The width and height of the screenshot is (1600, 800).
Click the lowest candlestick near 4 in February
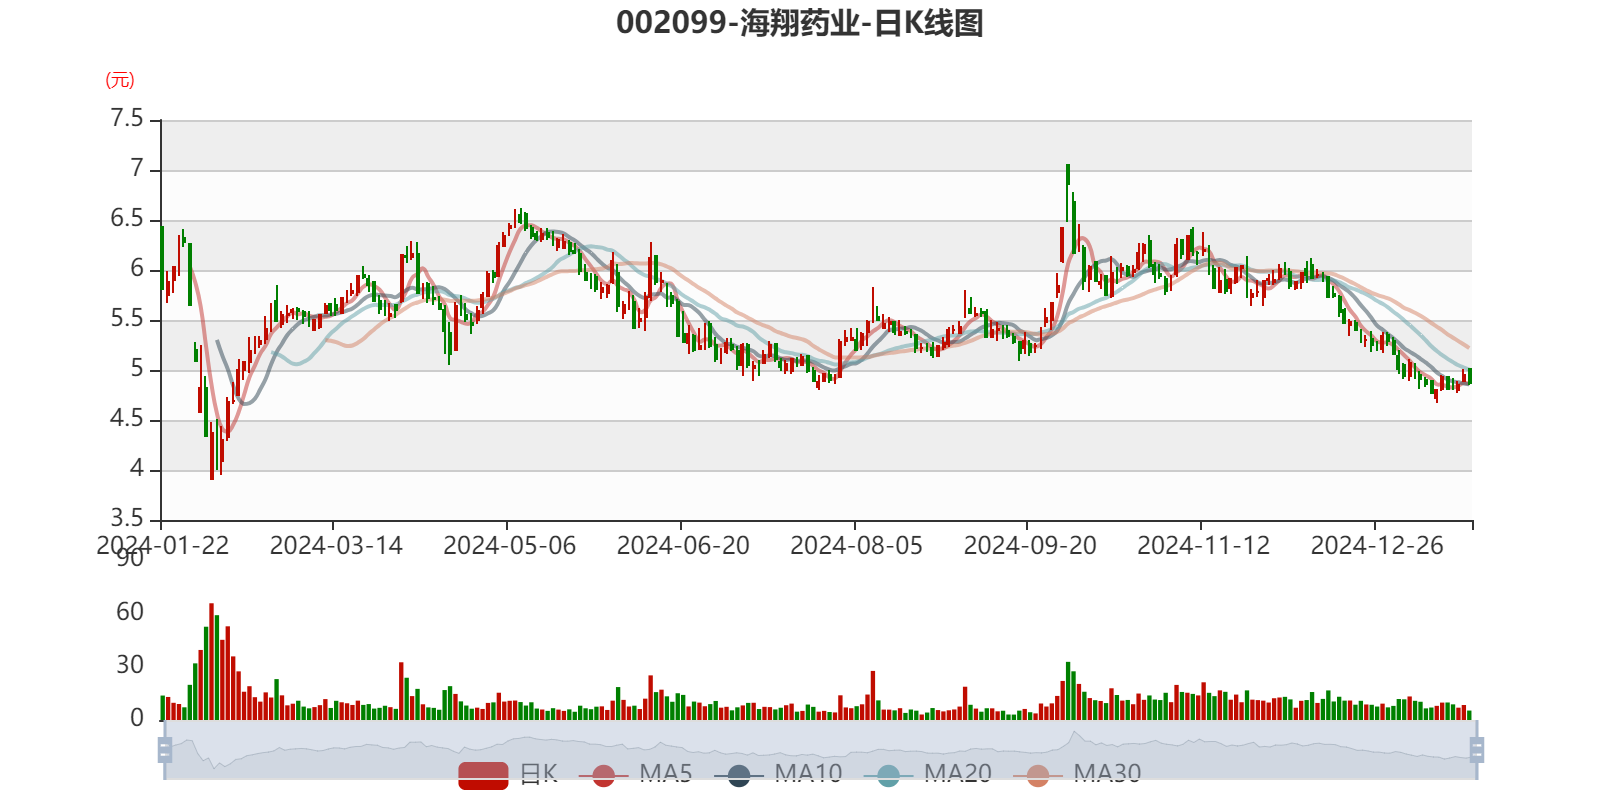tap(212, 450)
